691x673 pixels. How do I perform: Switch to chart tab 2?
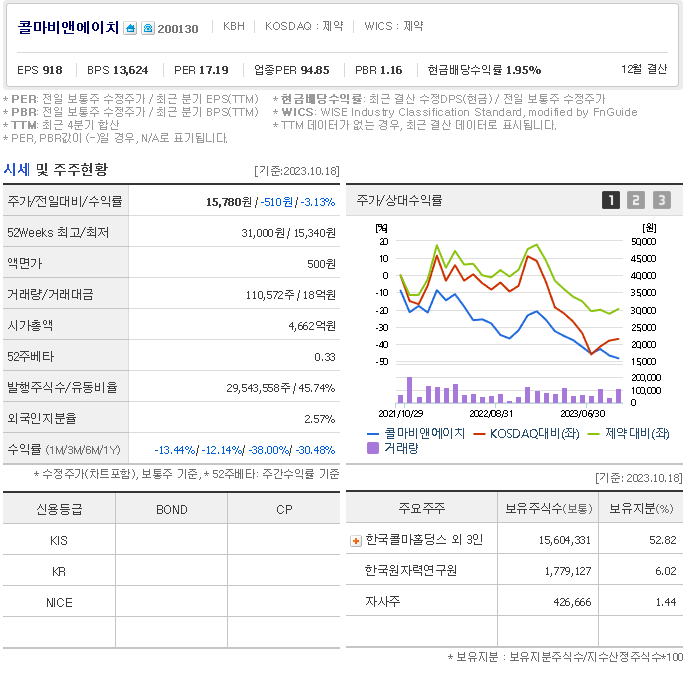636,201
